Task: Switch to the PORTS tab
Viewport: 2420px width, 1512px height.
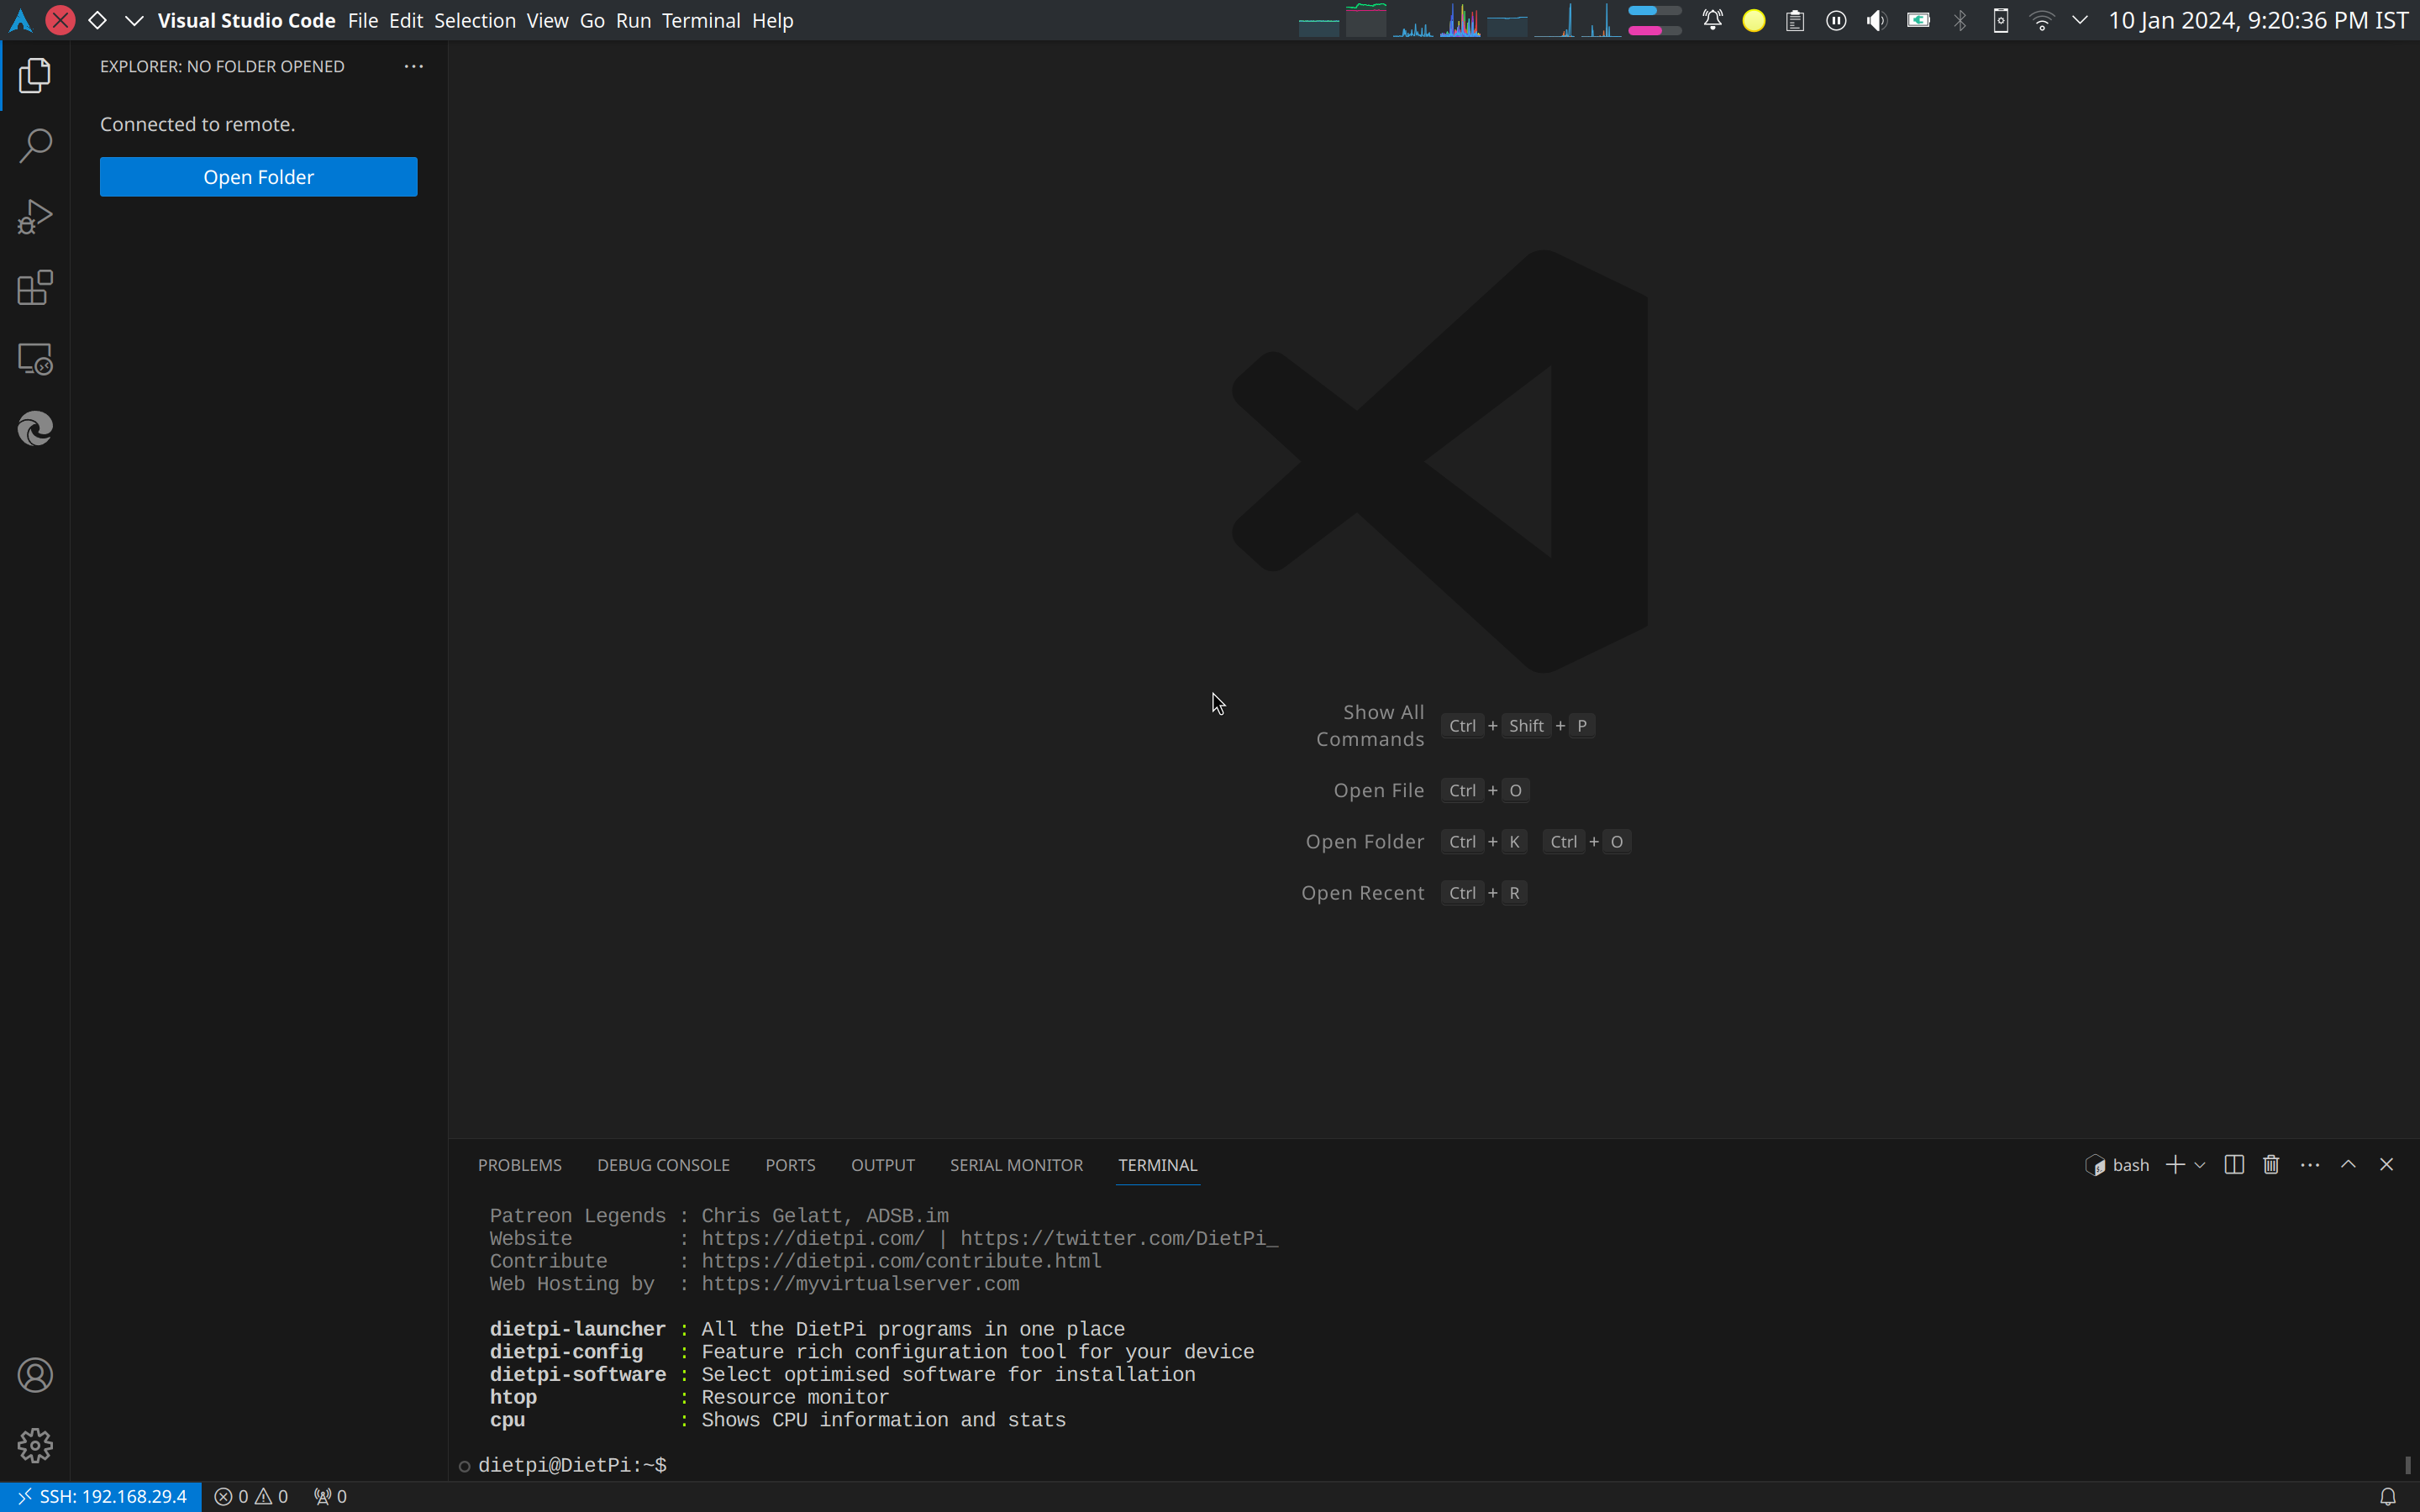Action: pos(790,1165)
